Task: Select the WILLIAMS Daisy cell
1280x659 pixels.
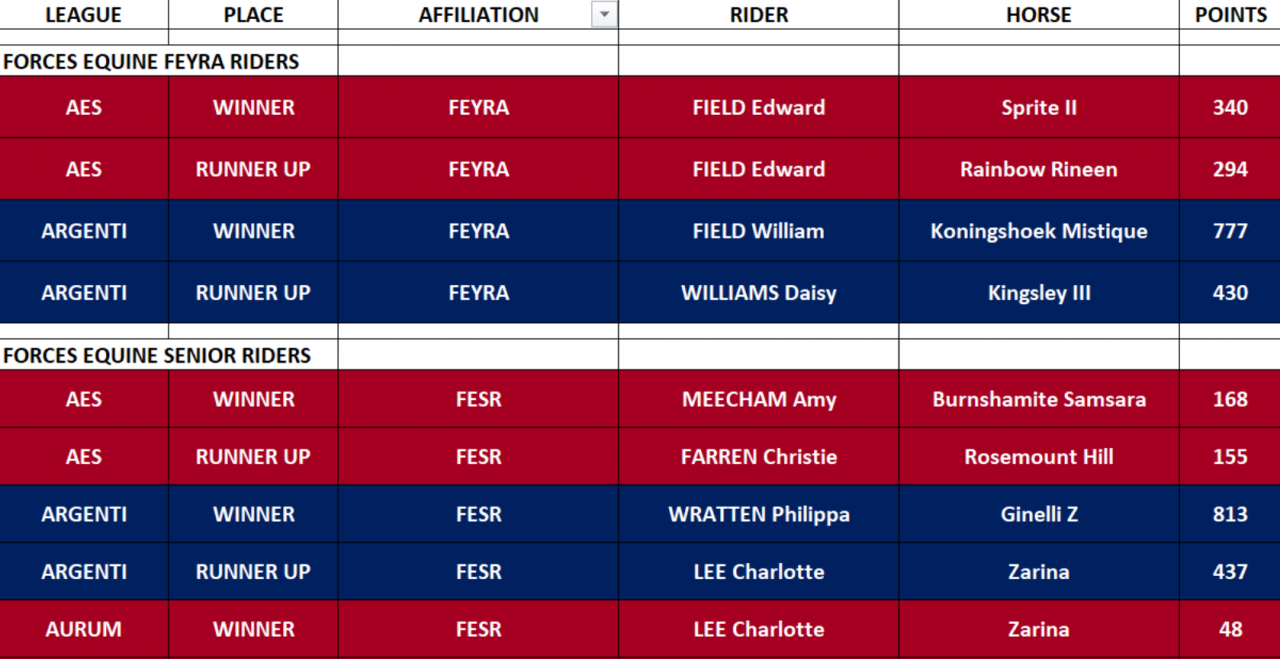Action: click(759, 293)
